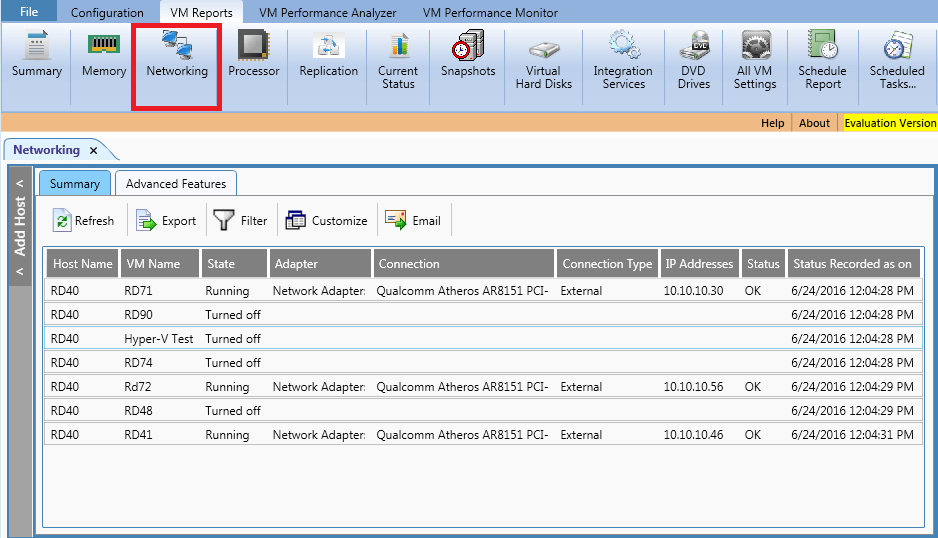Click Network Adapter cell in Rd72 row
The width and height of the screenshot is (938, 538).
pyautogui.click(x=319, y=387)
